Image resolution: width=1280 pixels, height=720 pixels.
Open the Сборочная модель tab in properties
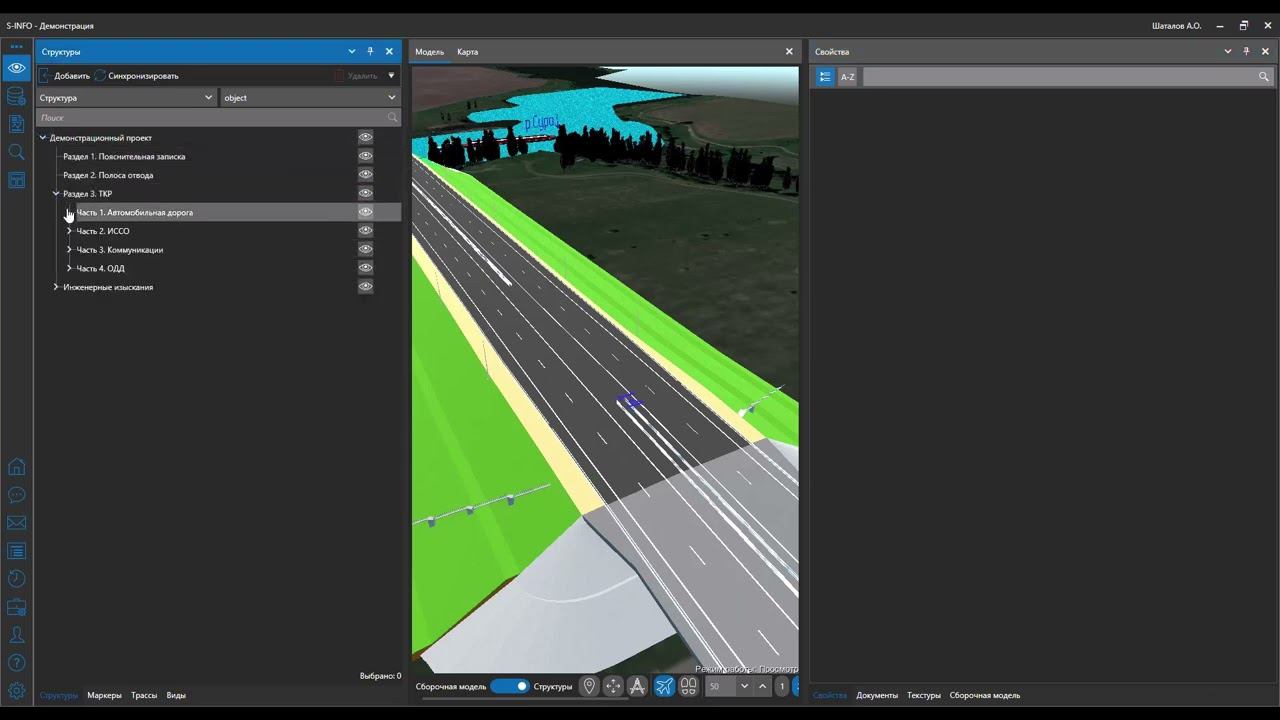(985, 695)
